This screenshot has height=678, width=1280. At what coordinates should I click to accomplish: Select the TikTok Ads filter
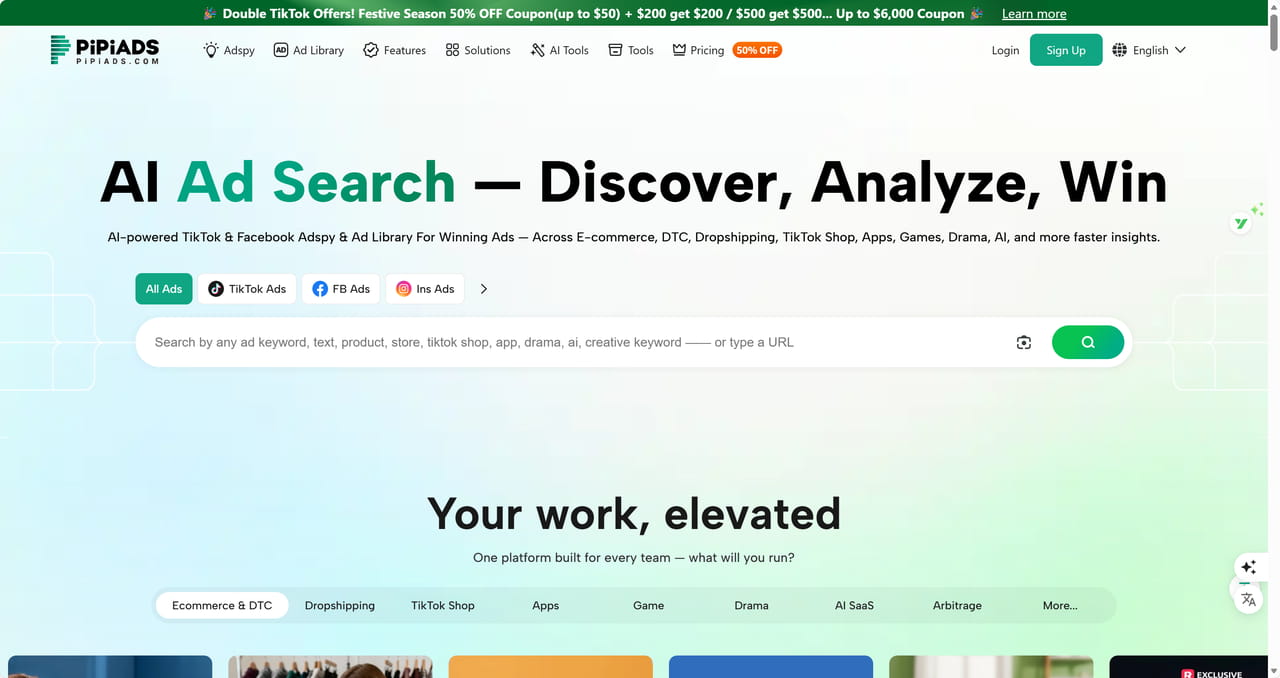pyautogui.click(x=247, y=289)
